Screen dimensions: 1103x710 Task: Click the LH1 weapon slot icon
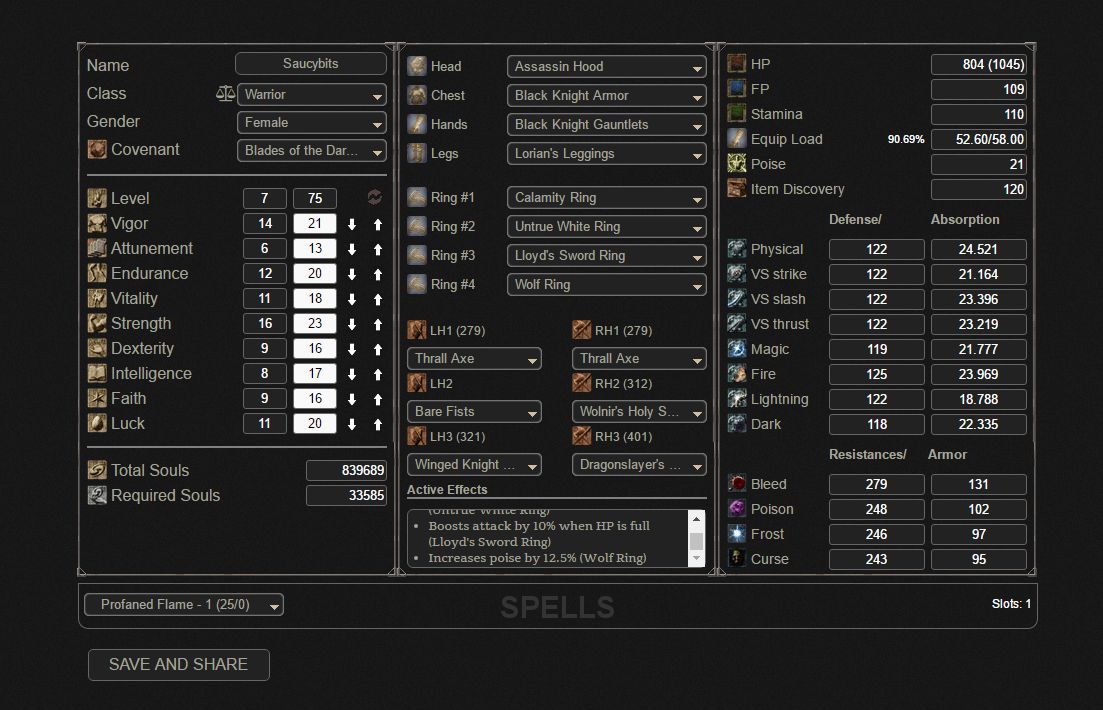pyautogui.click(x=417, y=329)
